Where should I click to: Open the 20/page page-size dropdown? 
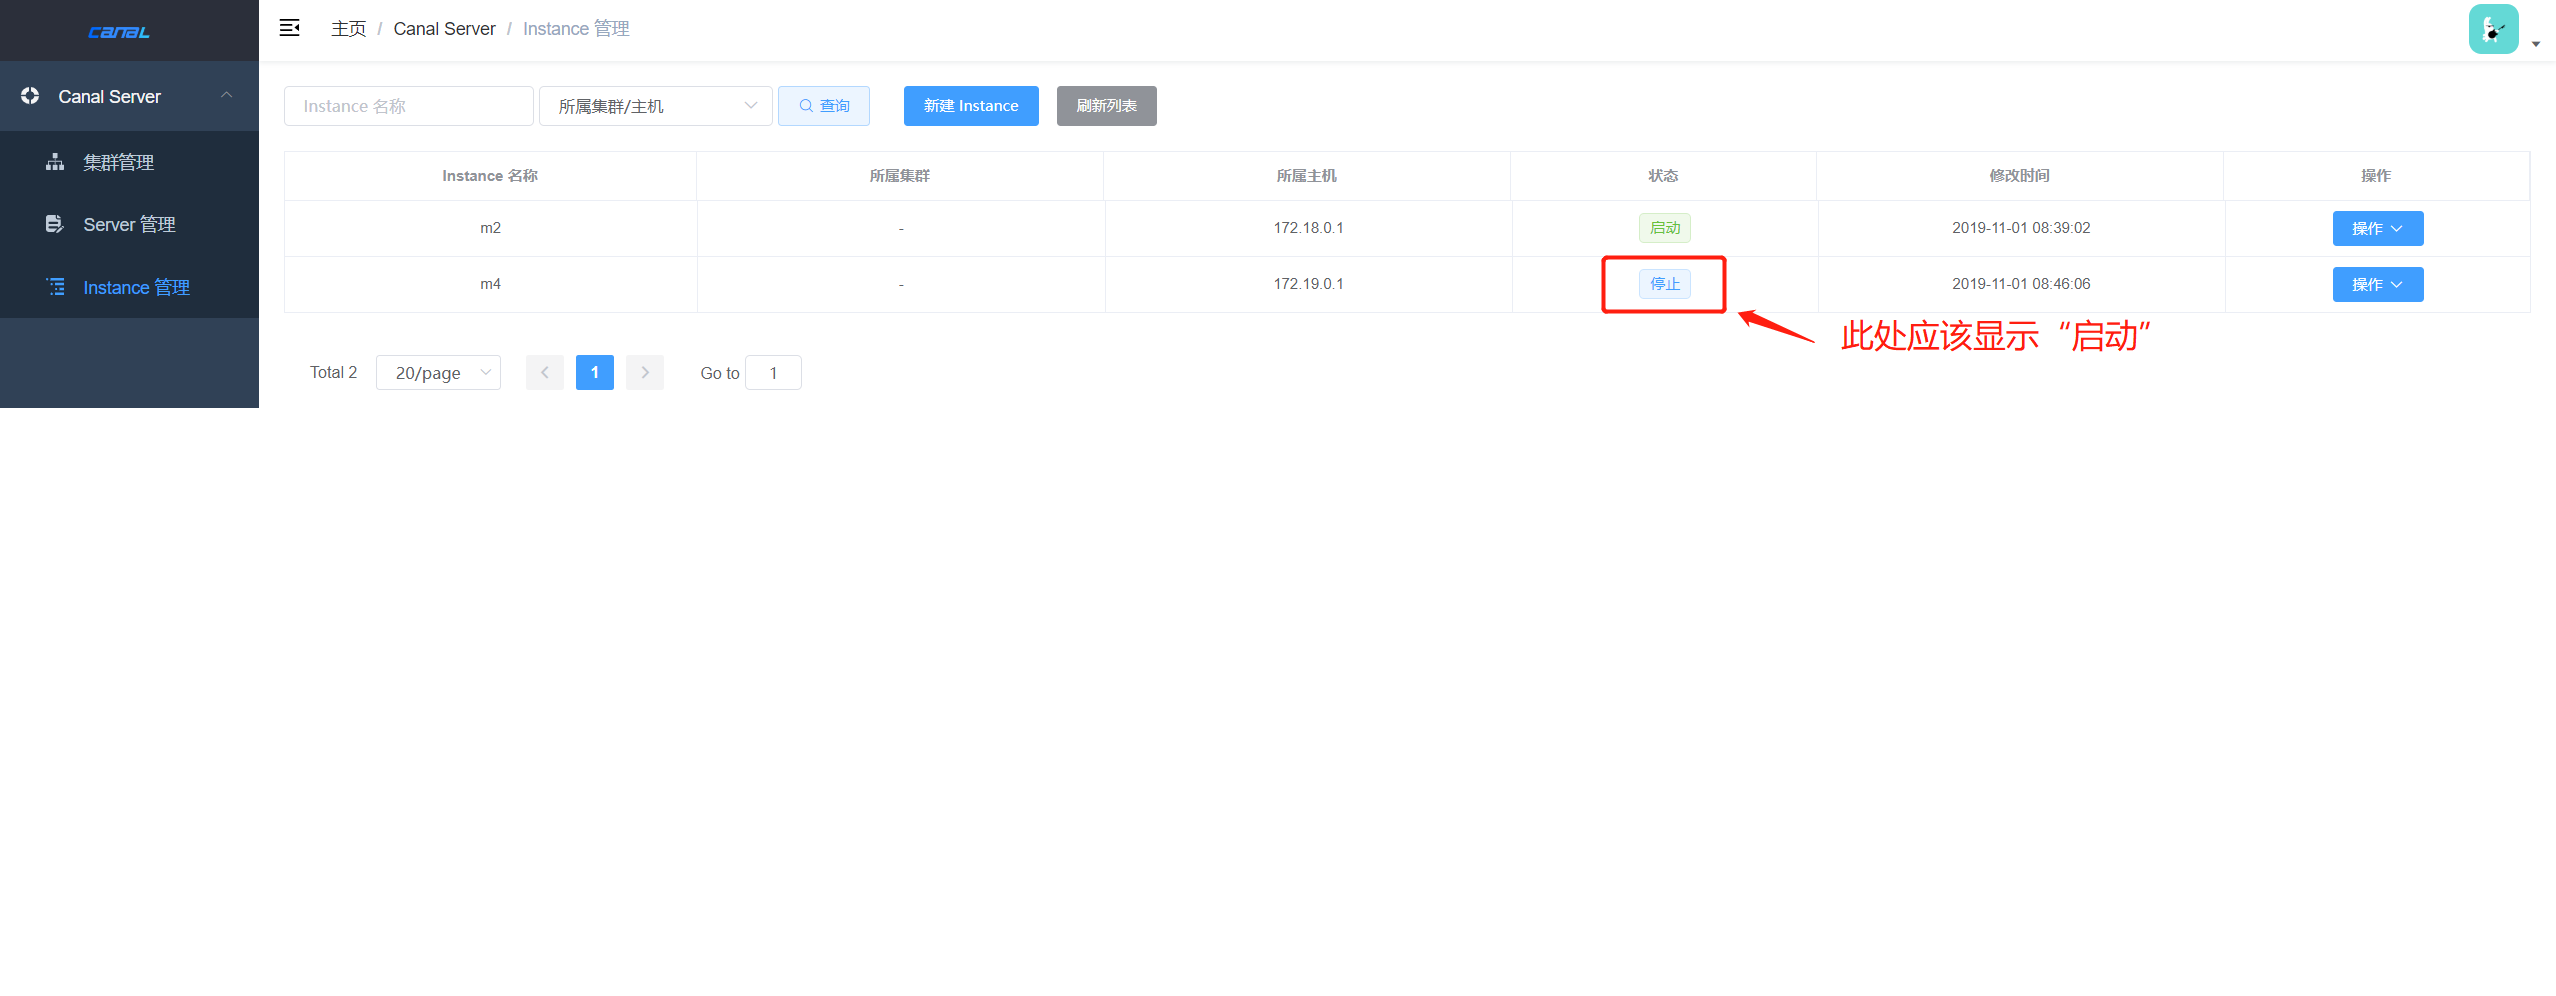point(438,372)
